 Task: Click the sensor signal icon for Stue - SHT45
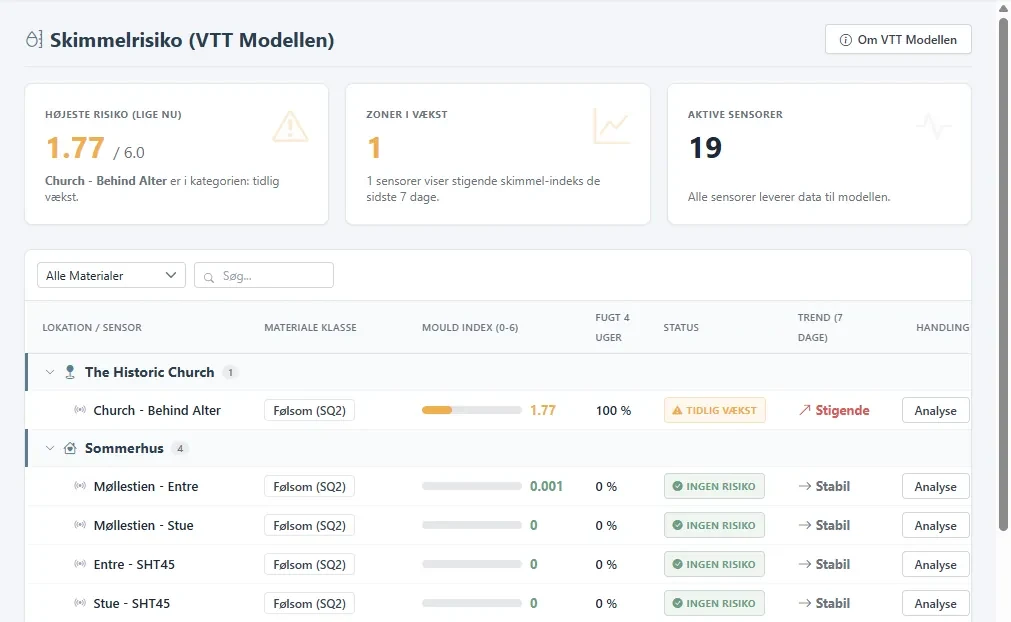80,603
